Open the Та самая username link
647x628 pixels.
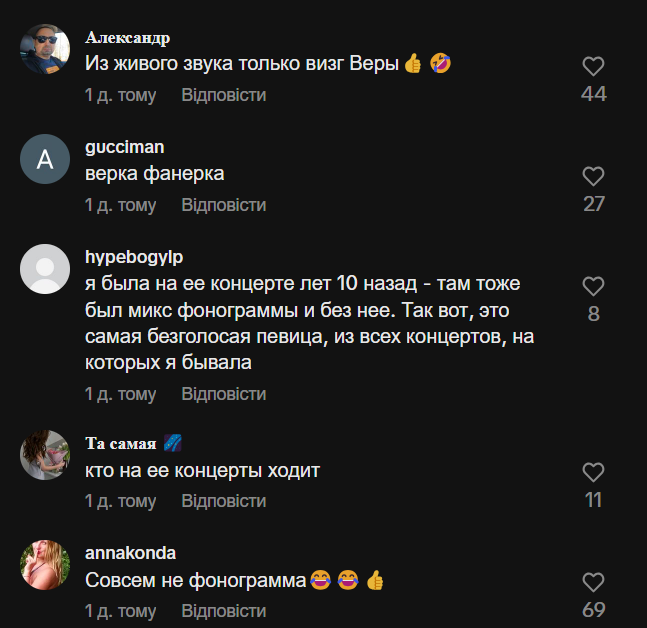[x=121, y=443]
